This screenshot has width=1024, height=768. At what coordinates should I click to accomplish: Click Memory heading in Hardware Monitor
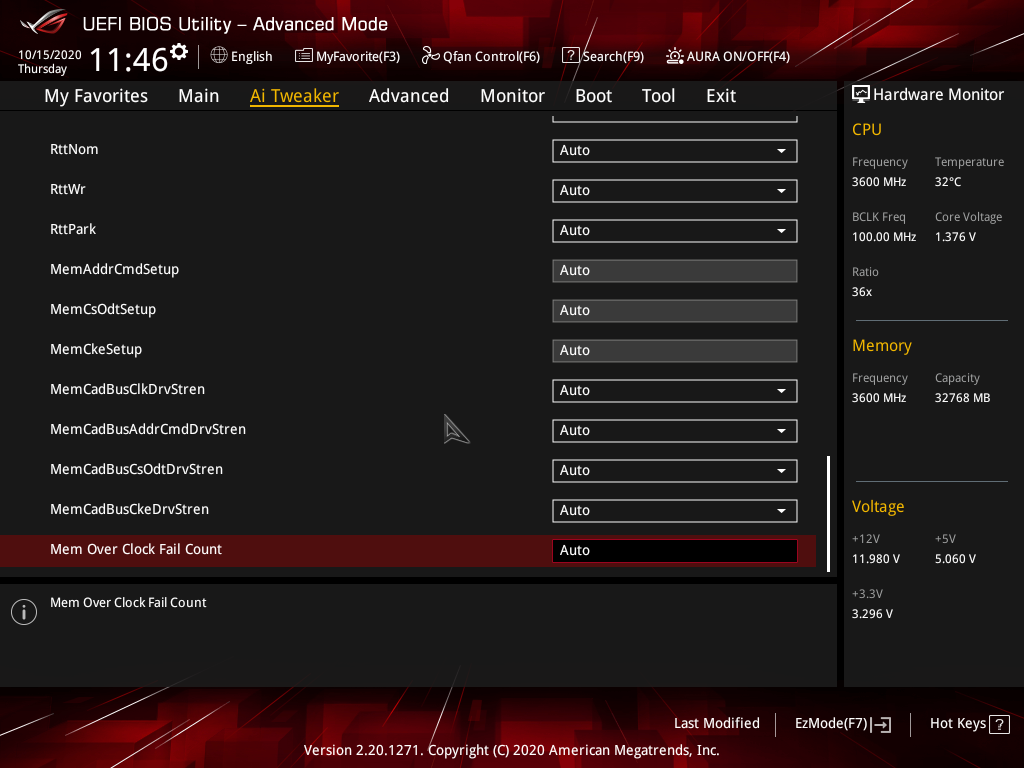pos(882,345)
